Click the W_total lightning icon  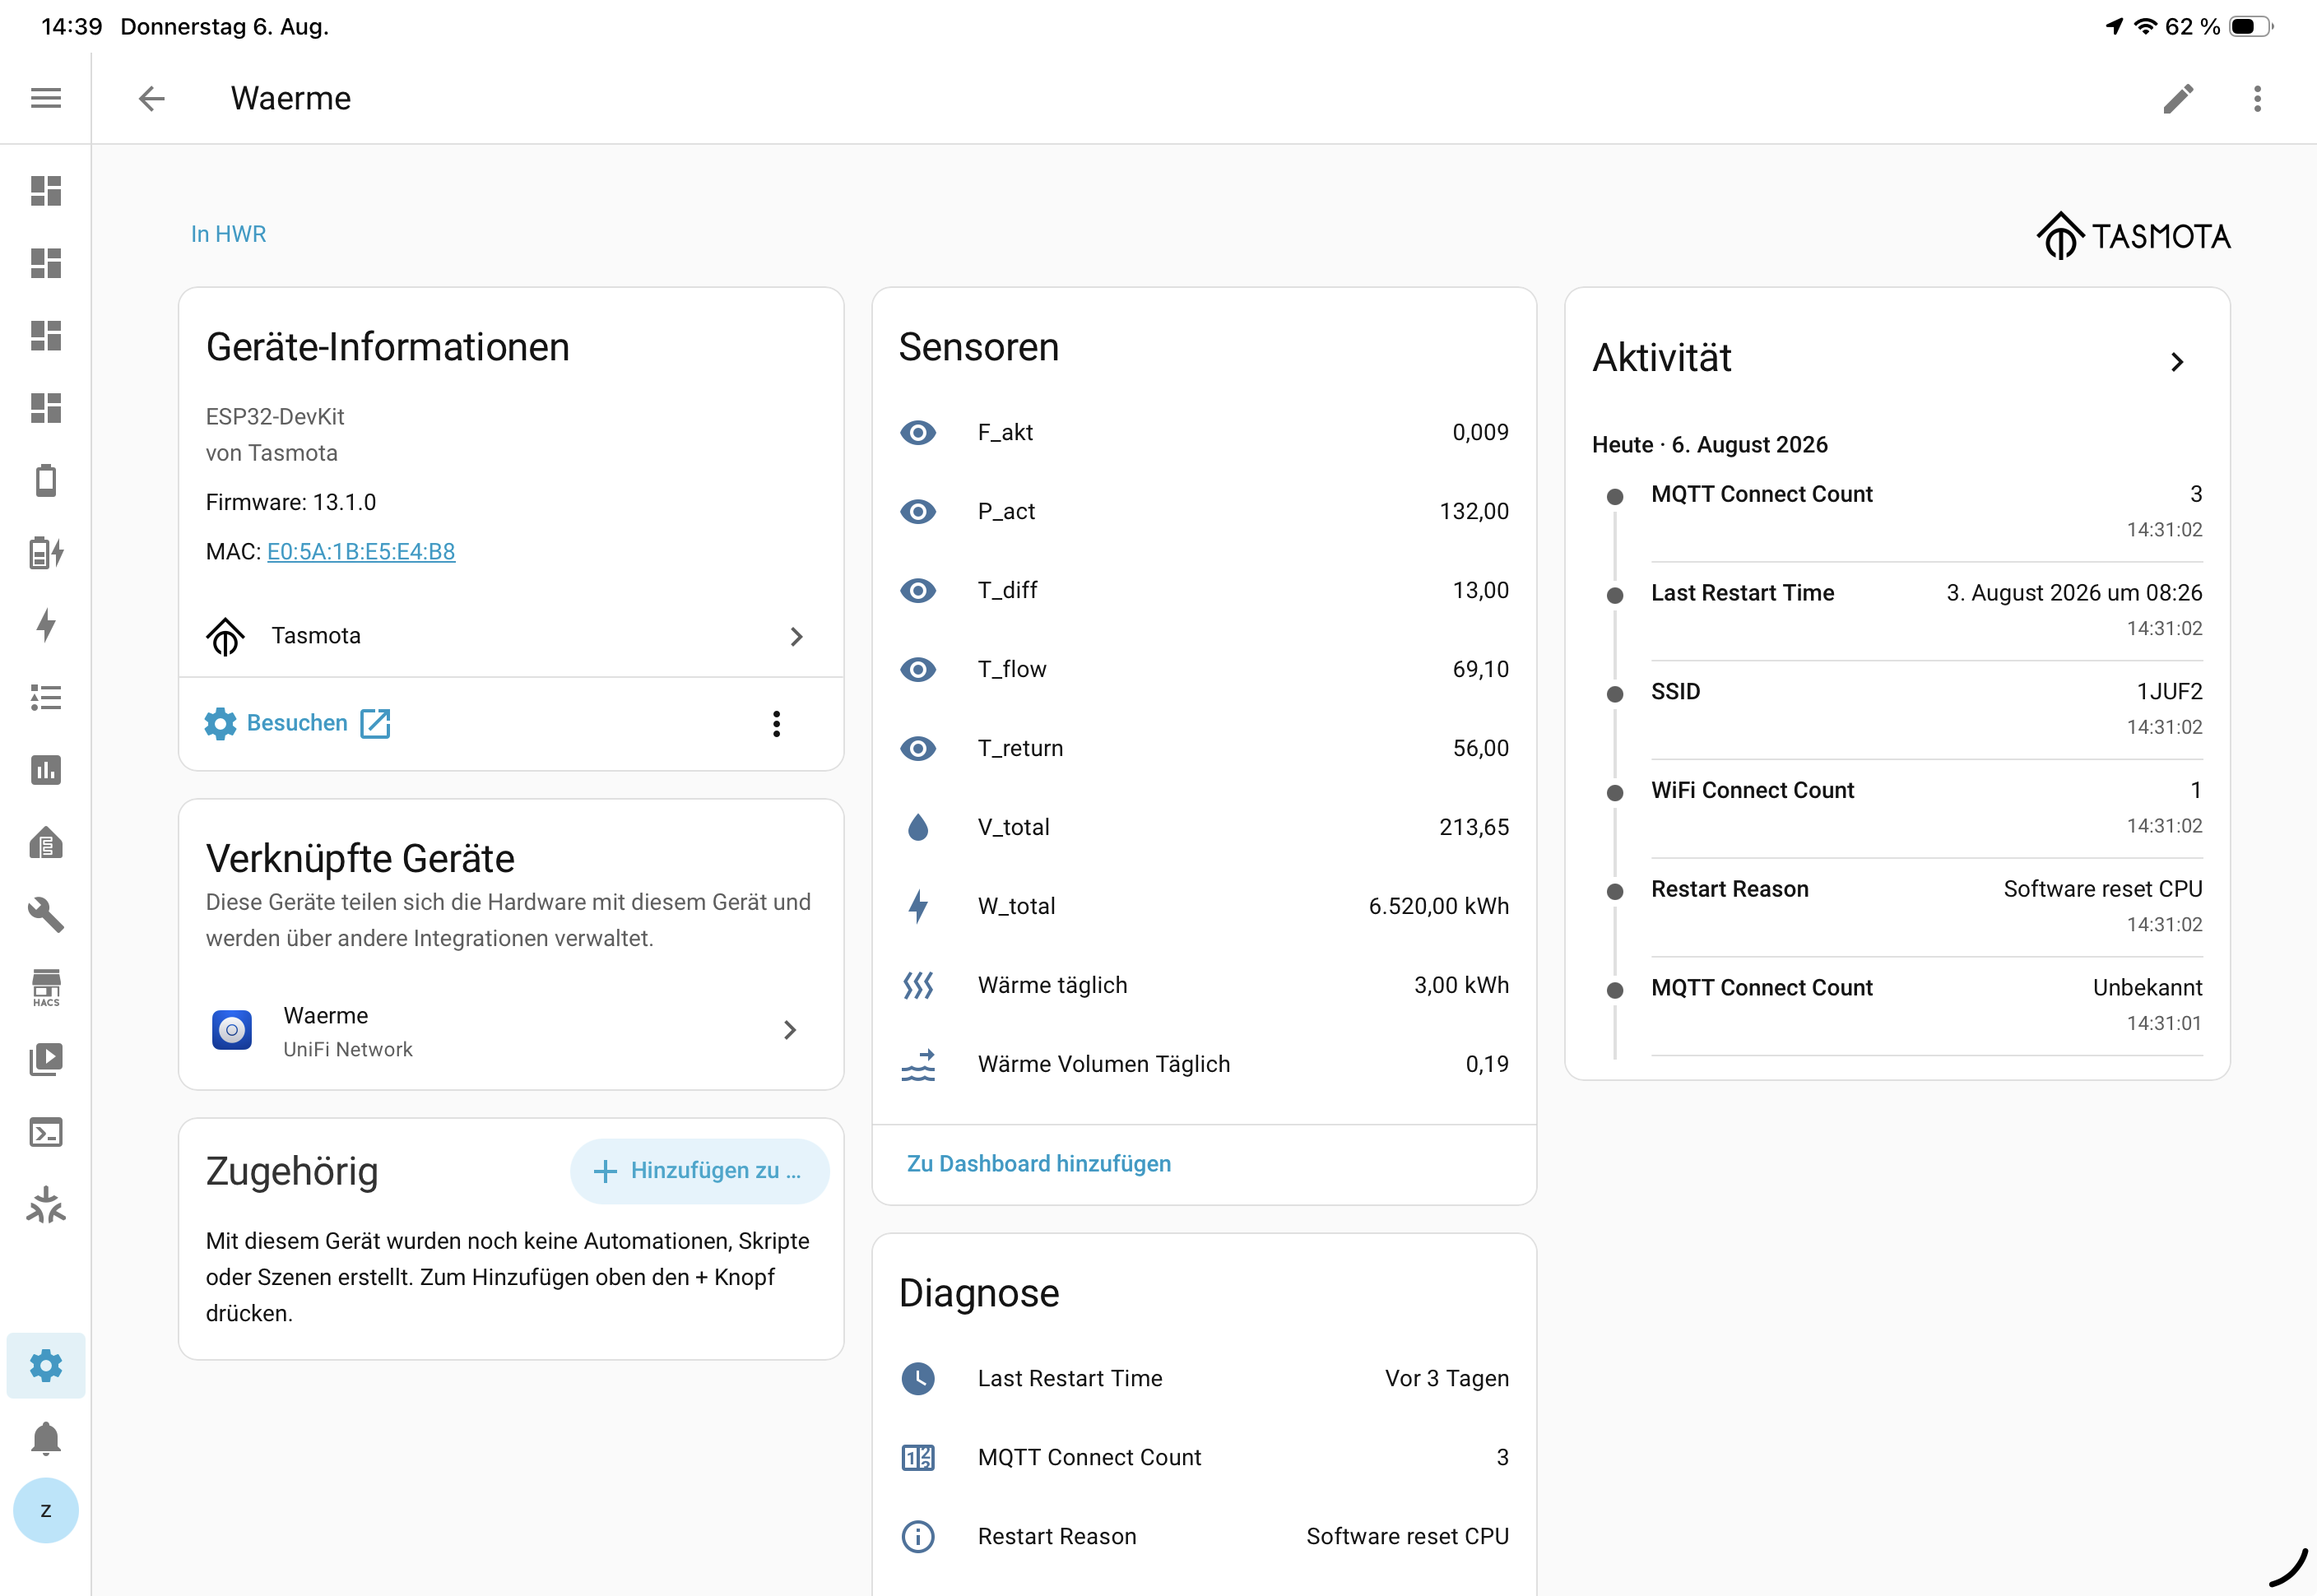pyautogui.click(x=917, y=906)
